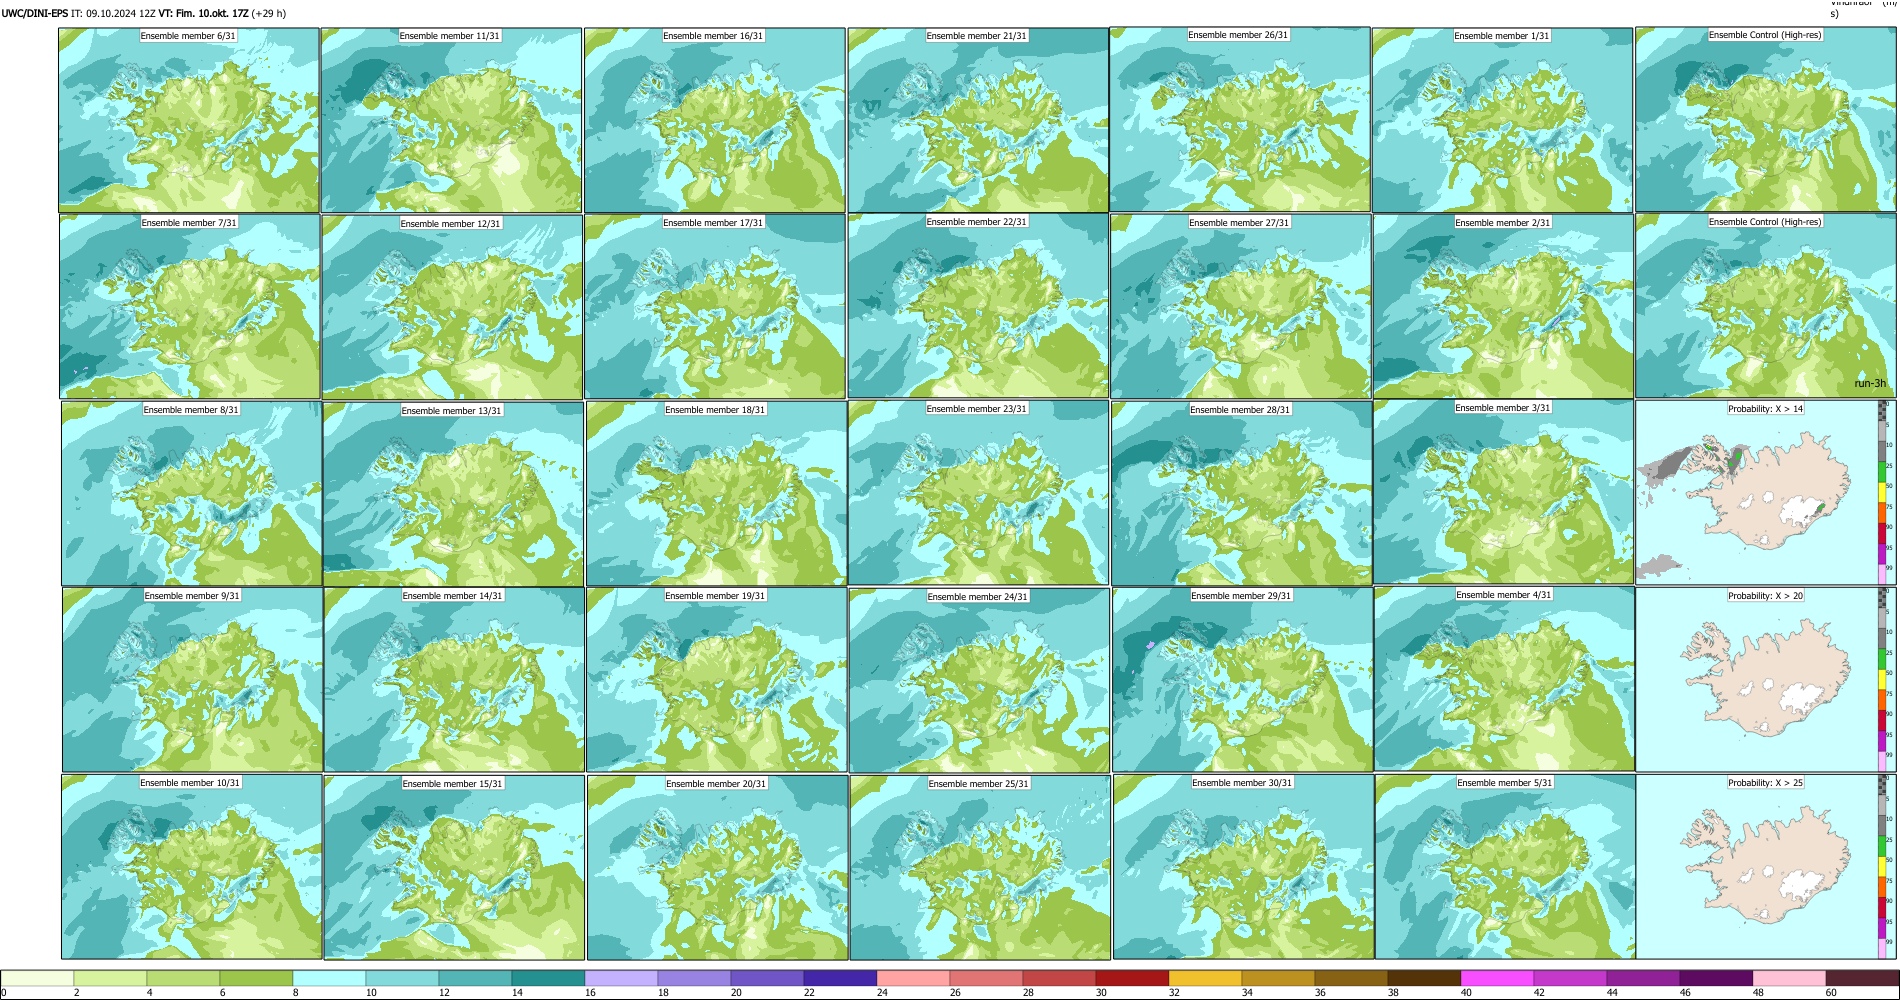The height and width of the screenshot is (1000, 1900).
Task: Select the maroon swatch after 60
Action: click(x=1862, y=978)
